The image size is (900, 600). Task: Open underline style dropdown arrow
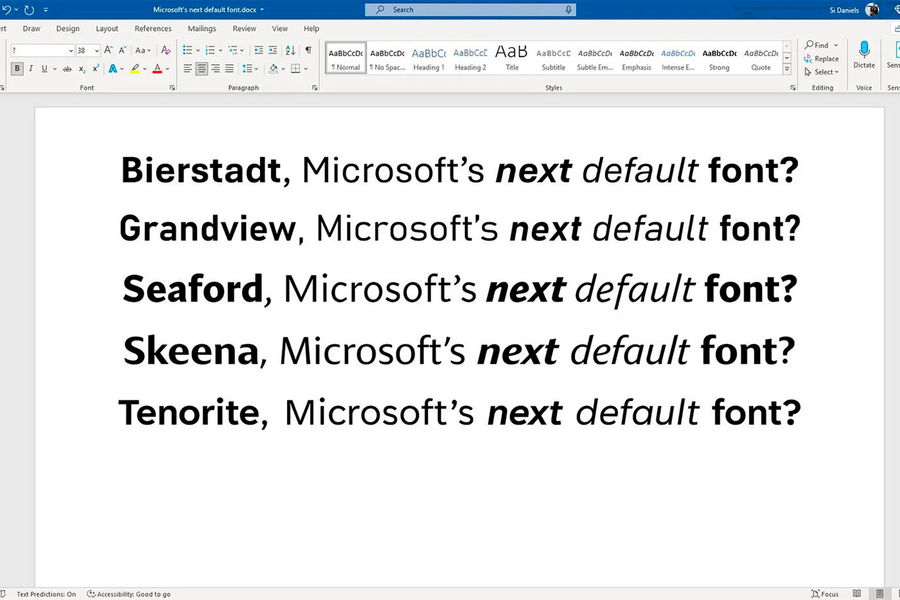[x=55, y=69]
